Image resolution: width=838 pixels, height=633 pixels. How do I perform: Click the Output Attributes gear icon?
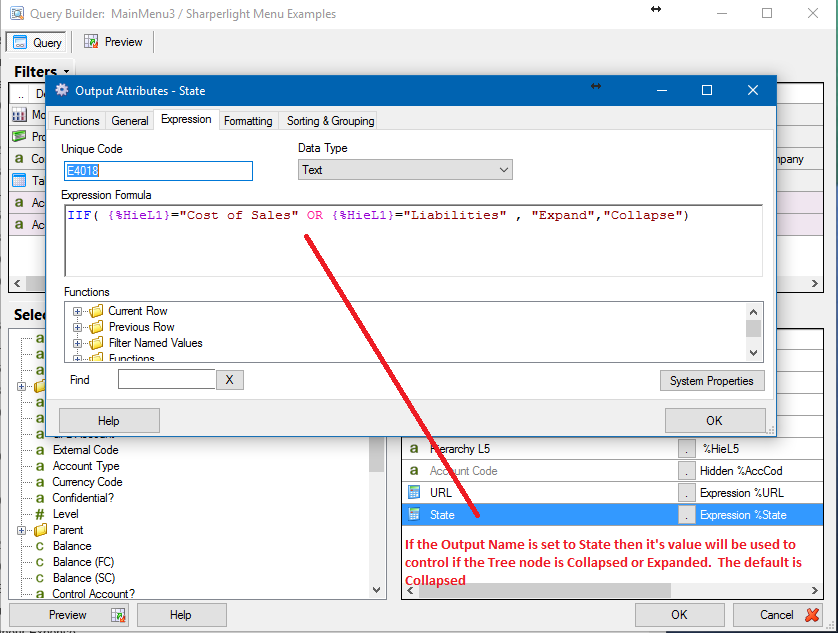coord(62,90)
